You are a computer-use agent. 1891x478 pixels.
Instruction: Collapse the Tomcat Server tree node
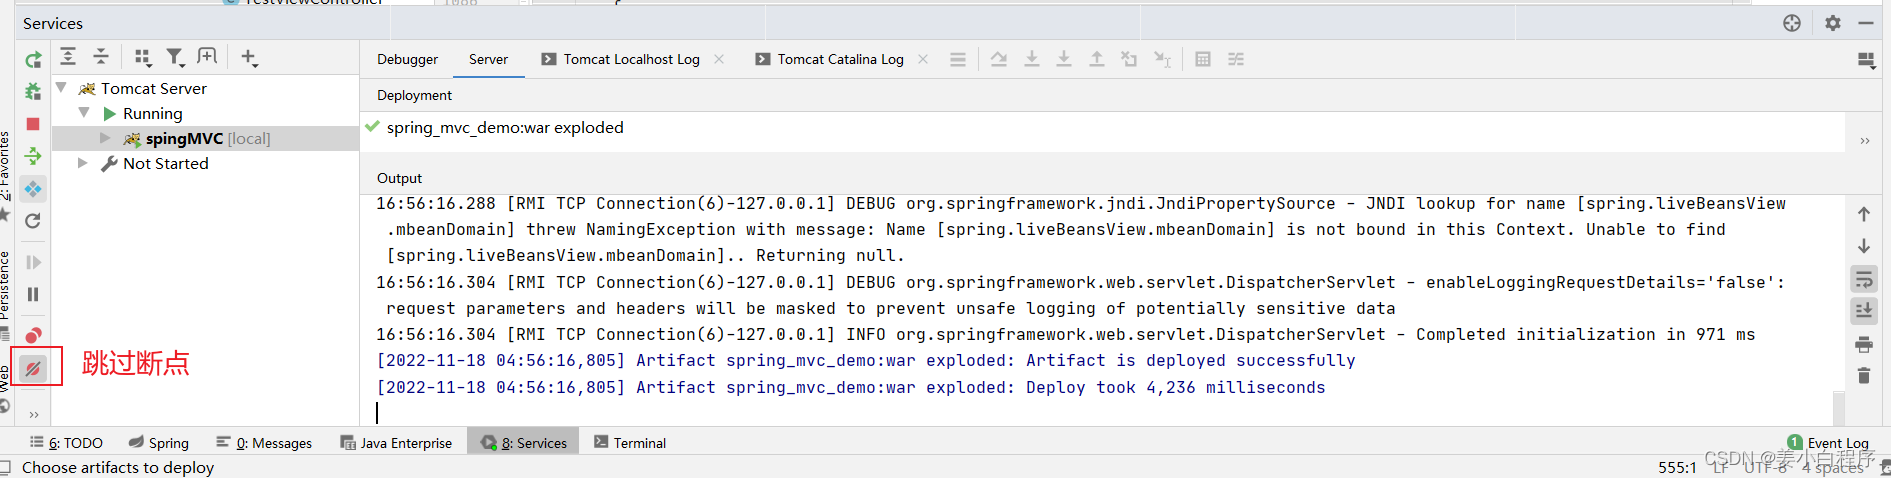coord(62,88)
